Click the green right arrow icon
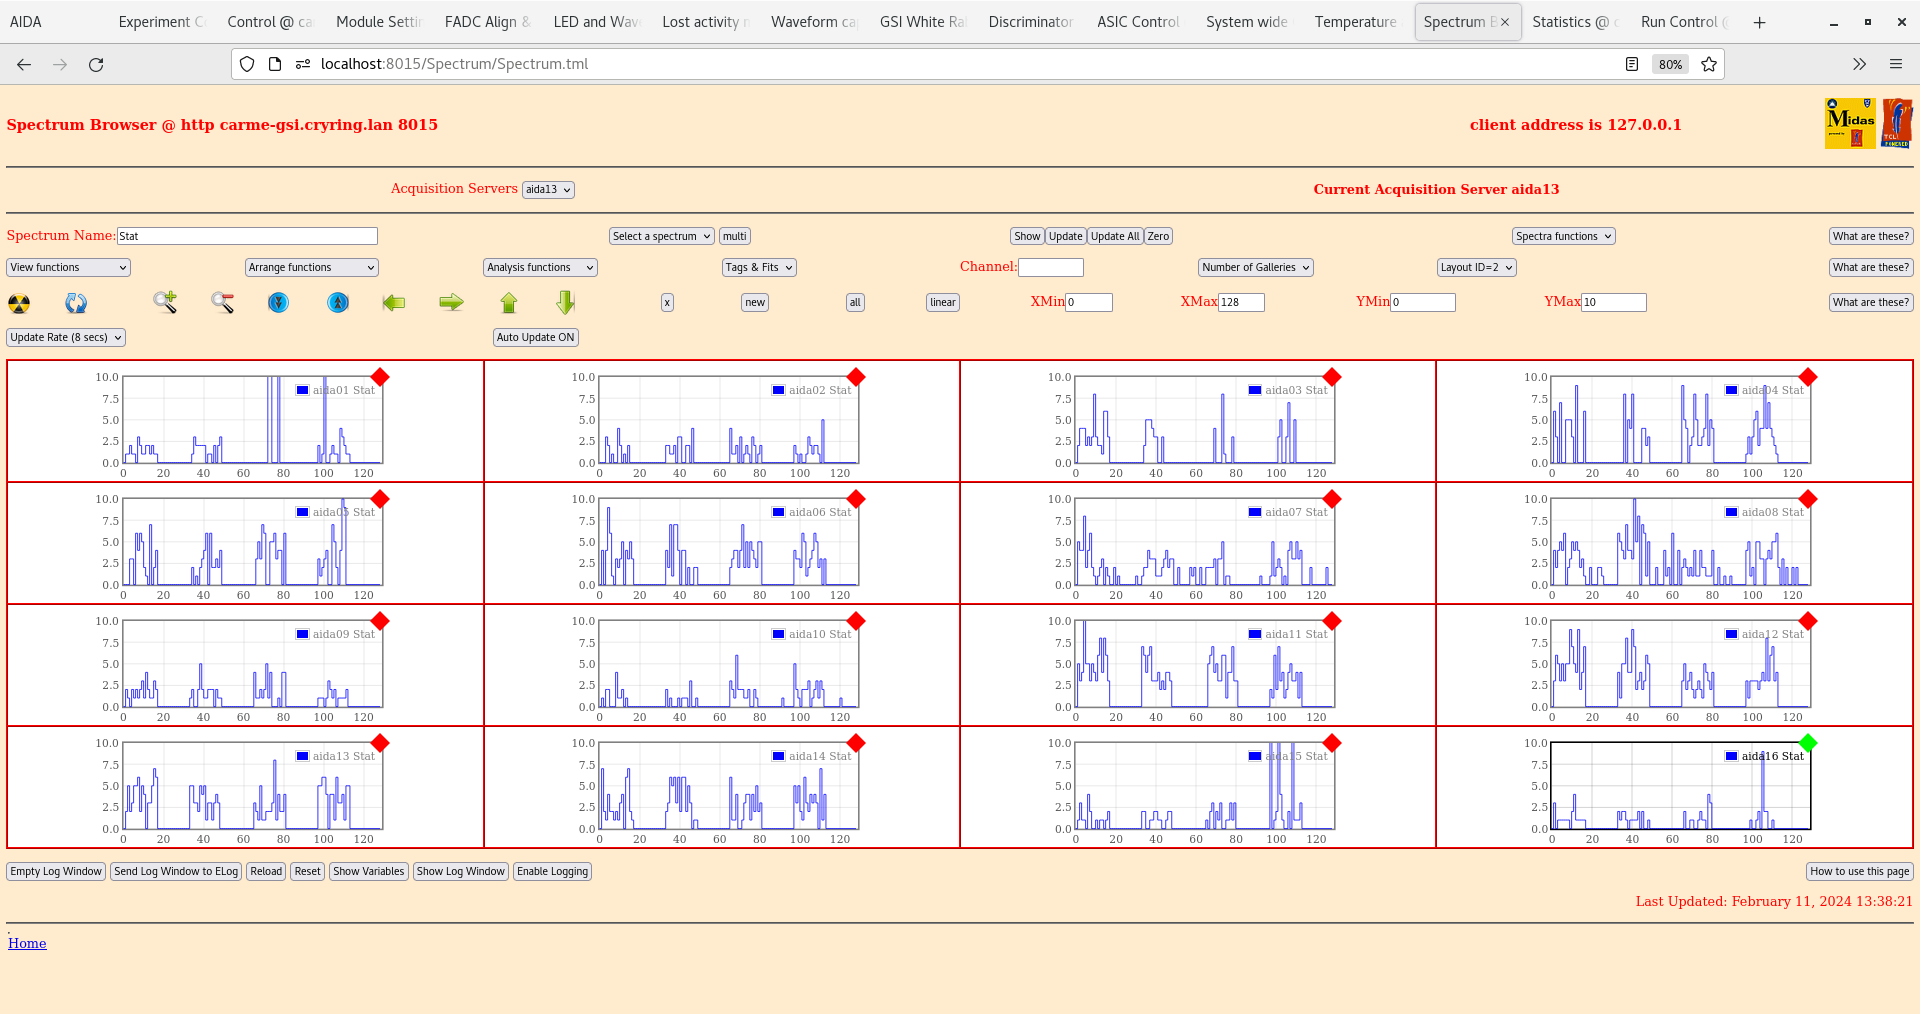1920x1014 pixels. coord(451,302)
